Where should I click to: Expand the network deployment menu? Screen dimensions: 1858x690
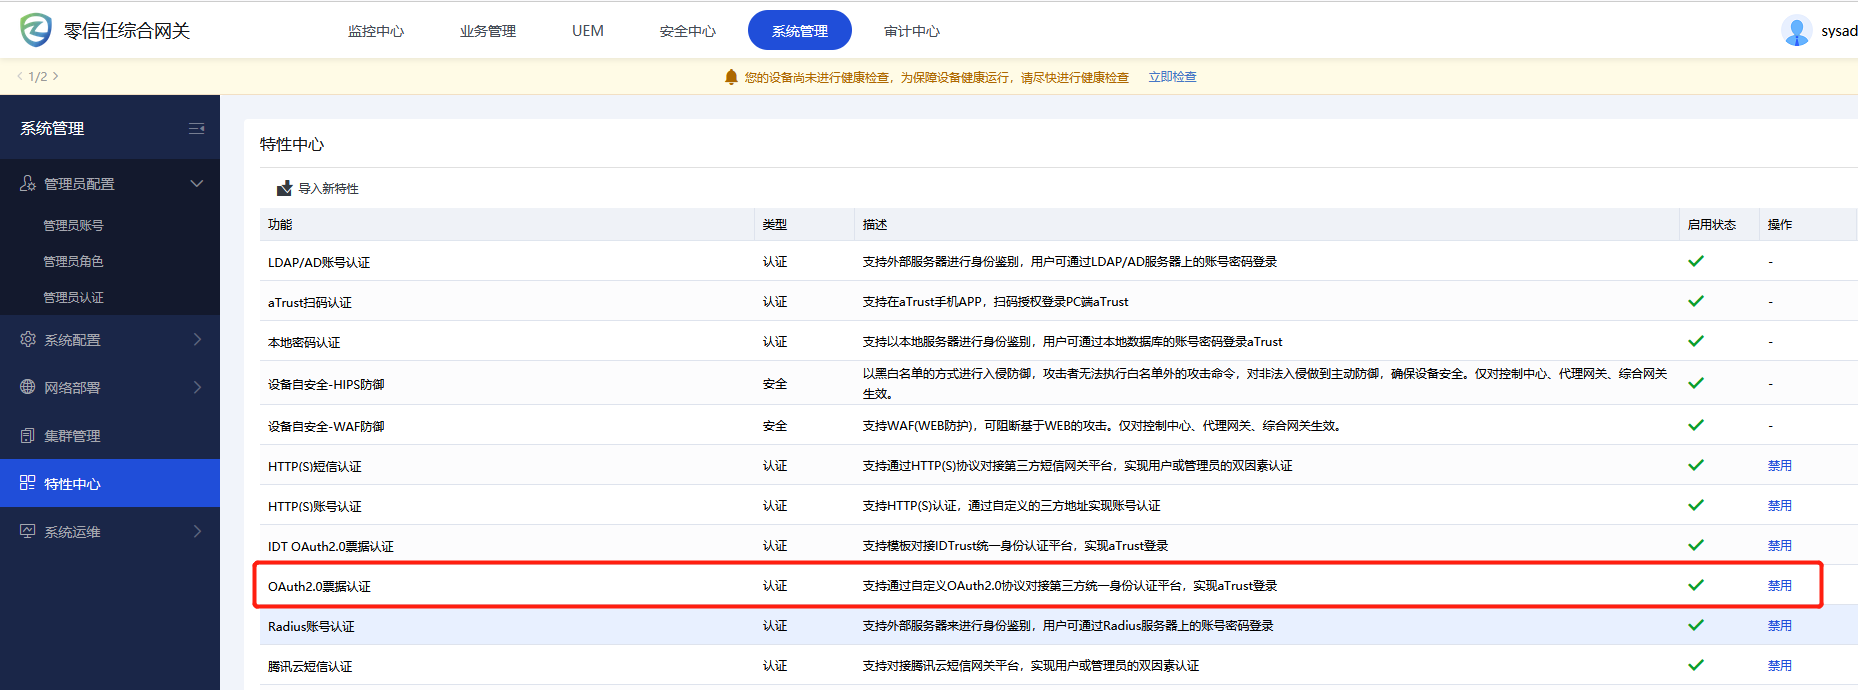(x=196, y=387)
